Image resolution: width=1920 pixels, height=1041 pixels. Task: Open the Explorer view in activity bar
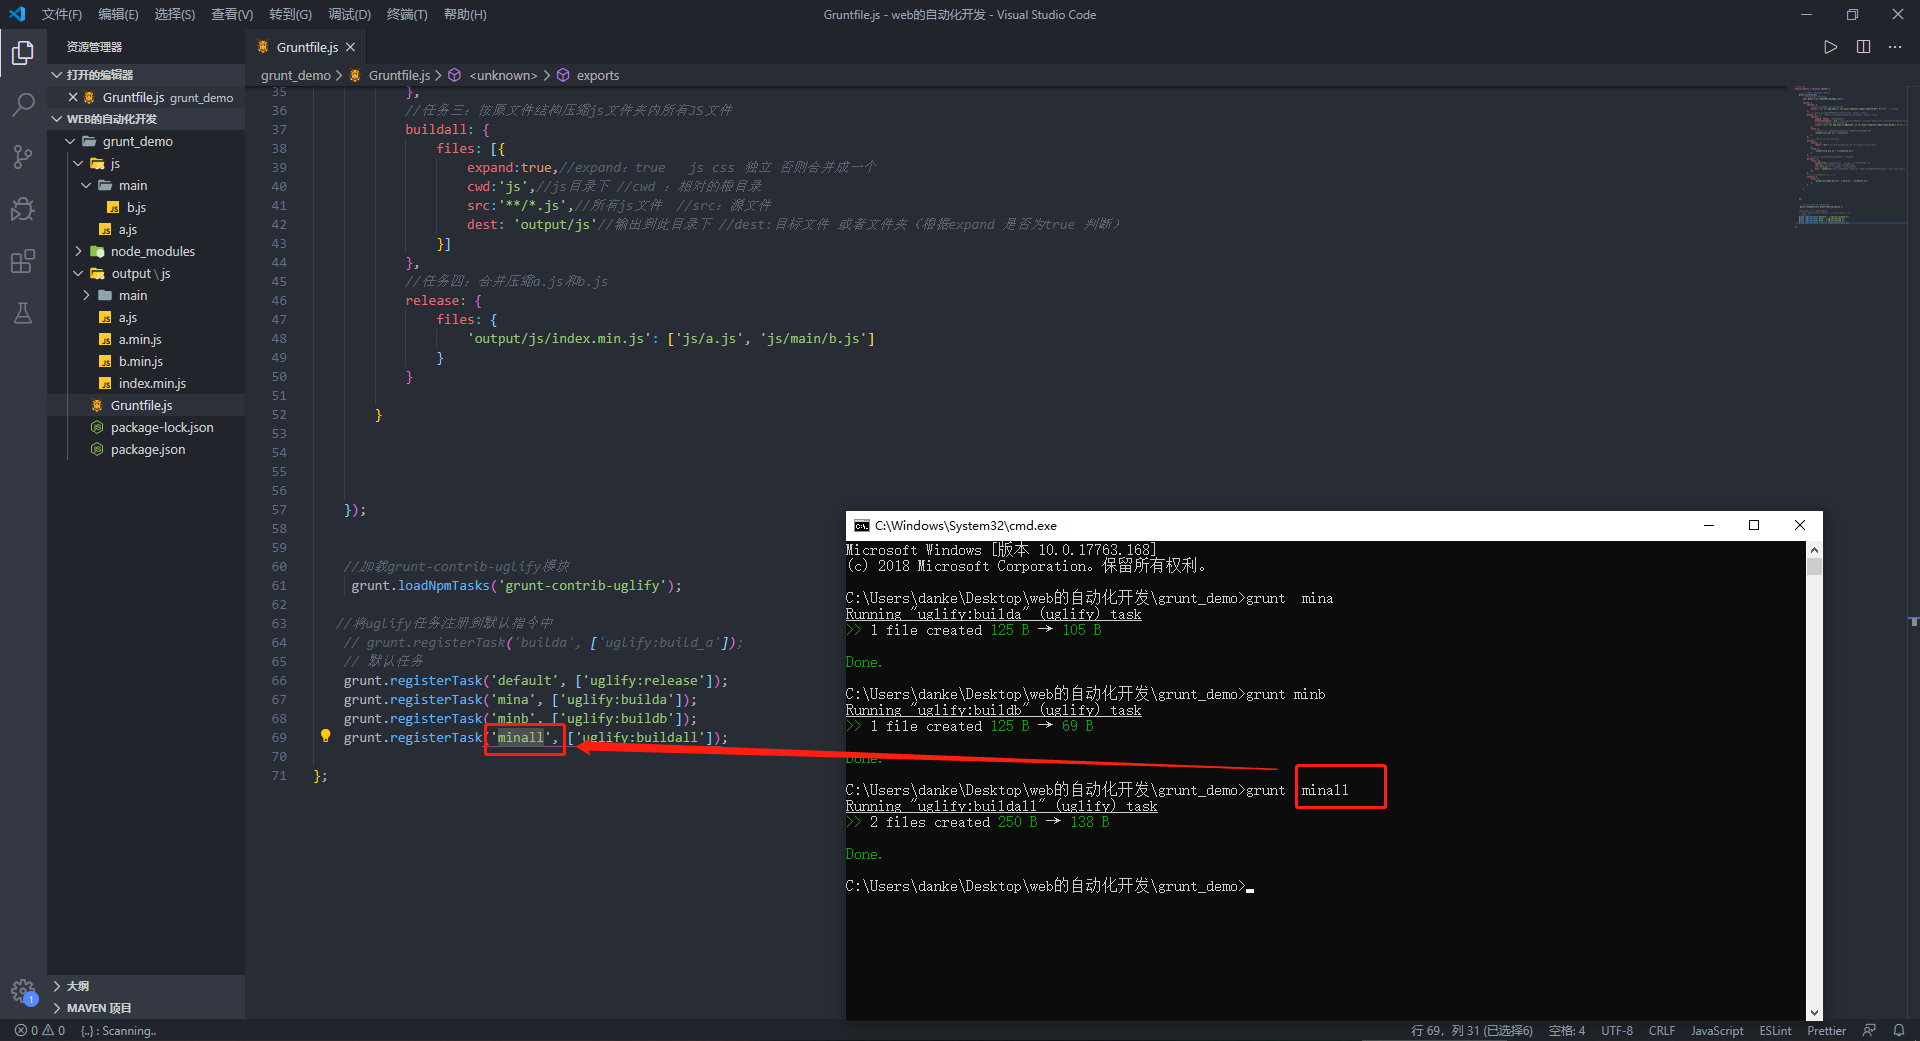23,52
